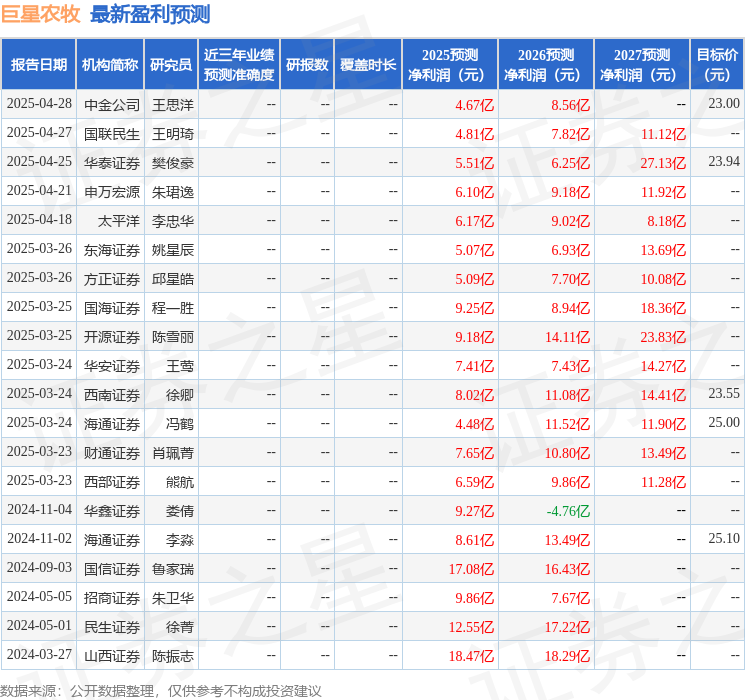Click 华安证券 institution name

pyautogui.click(x=112, y=366)
